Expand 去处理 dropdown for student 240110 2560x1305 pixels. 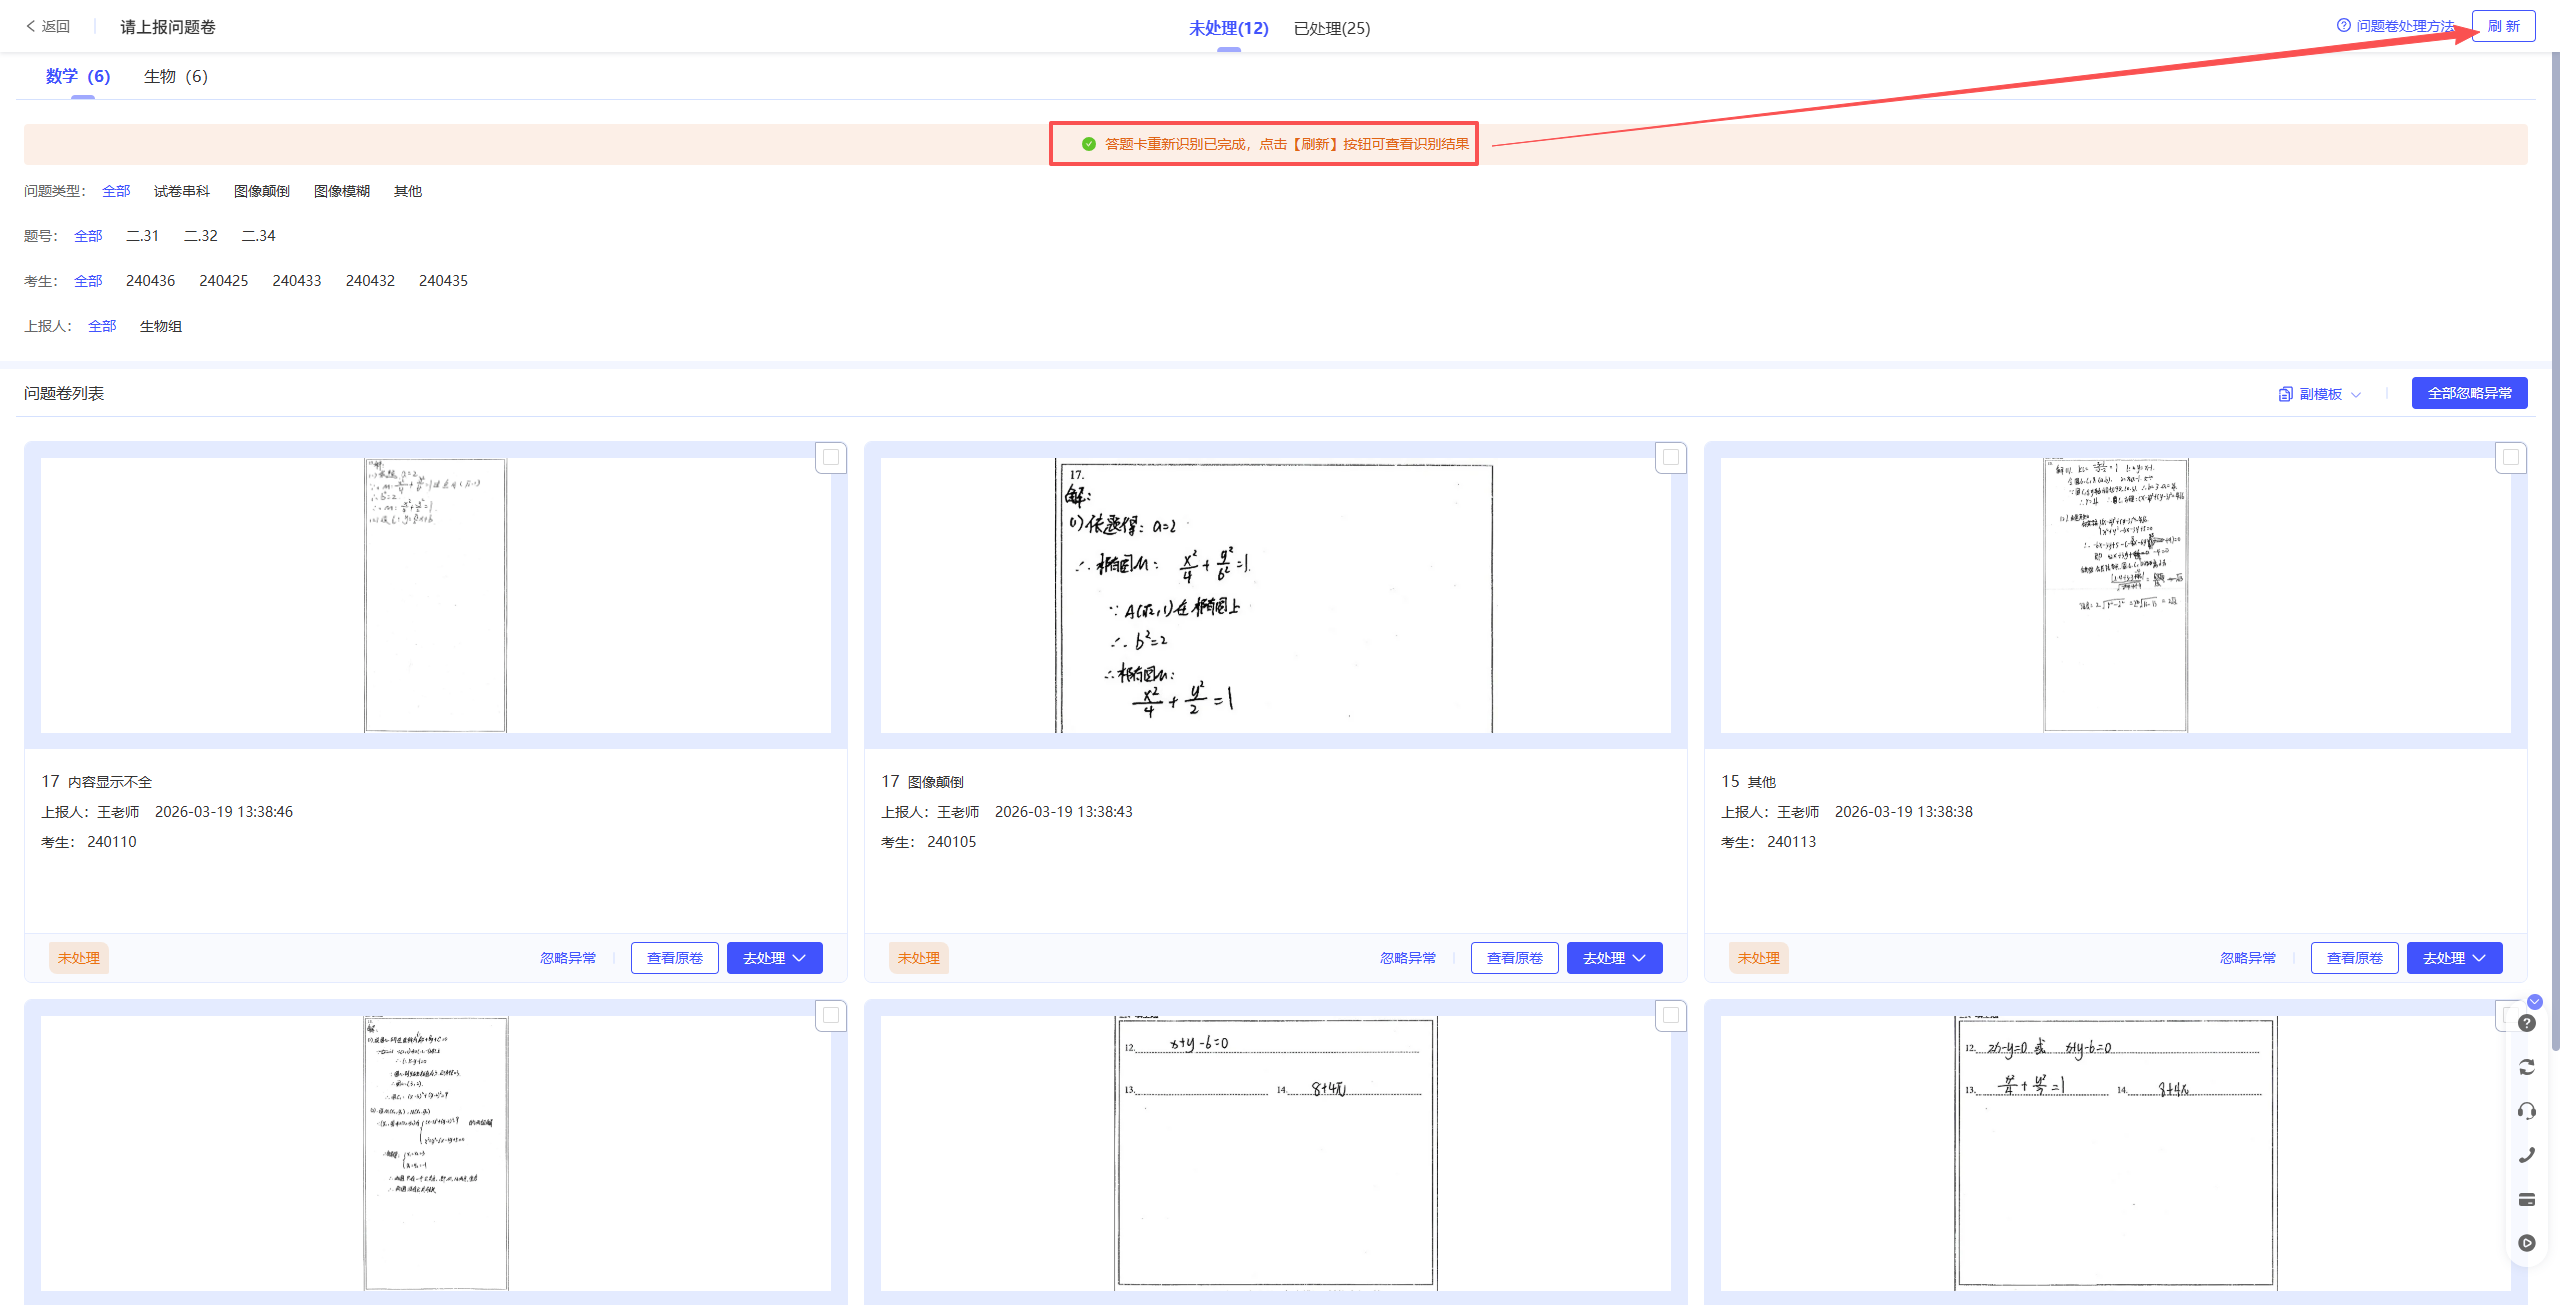(x=774, y=958)
